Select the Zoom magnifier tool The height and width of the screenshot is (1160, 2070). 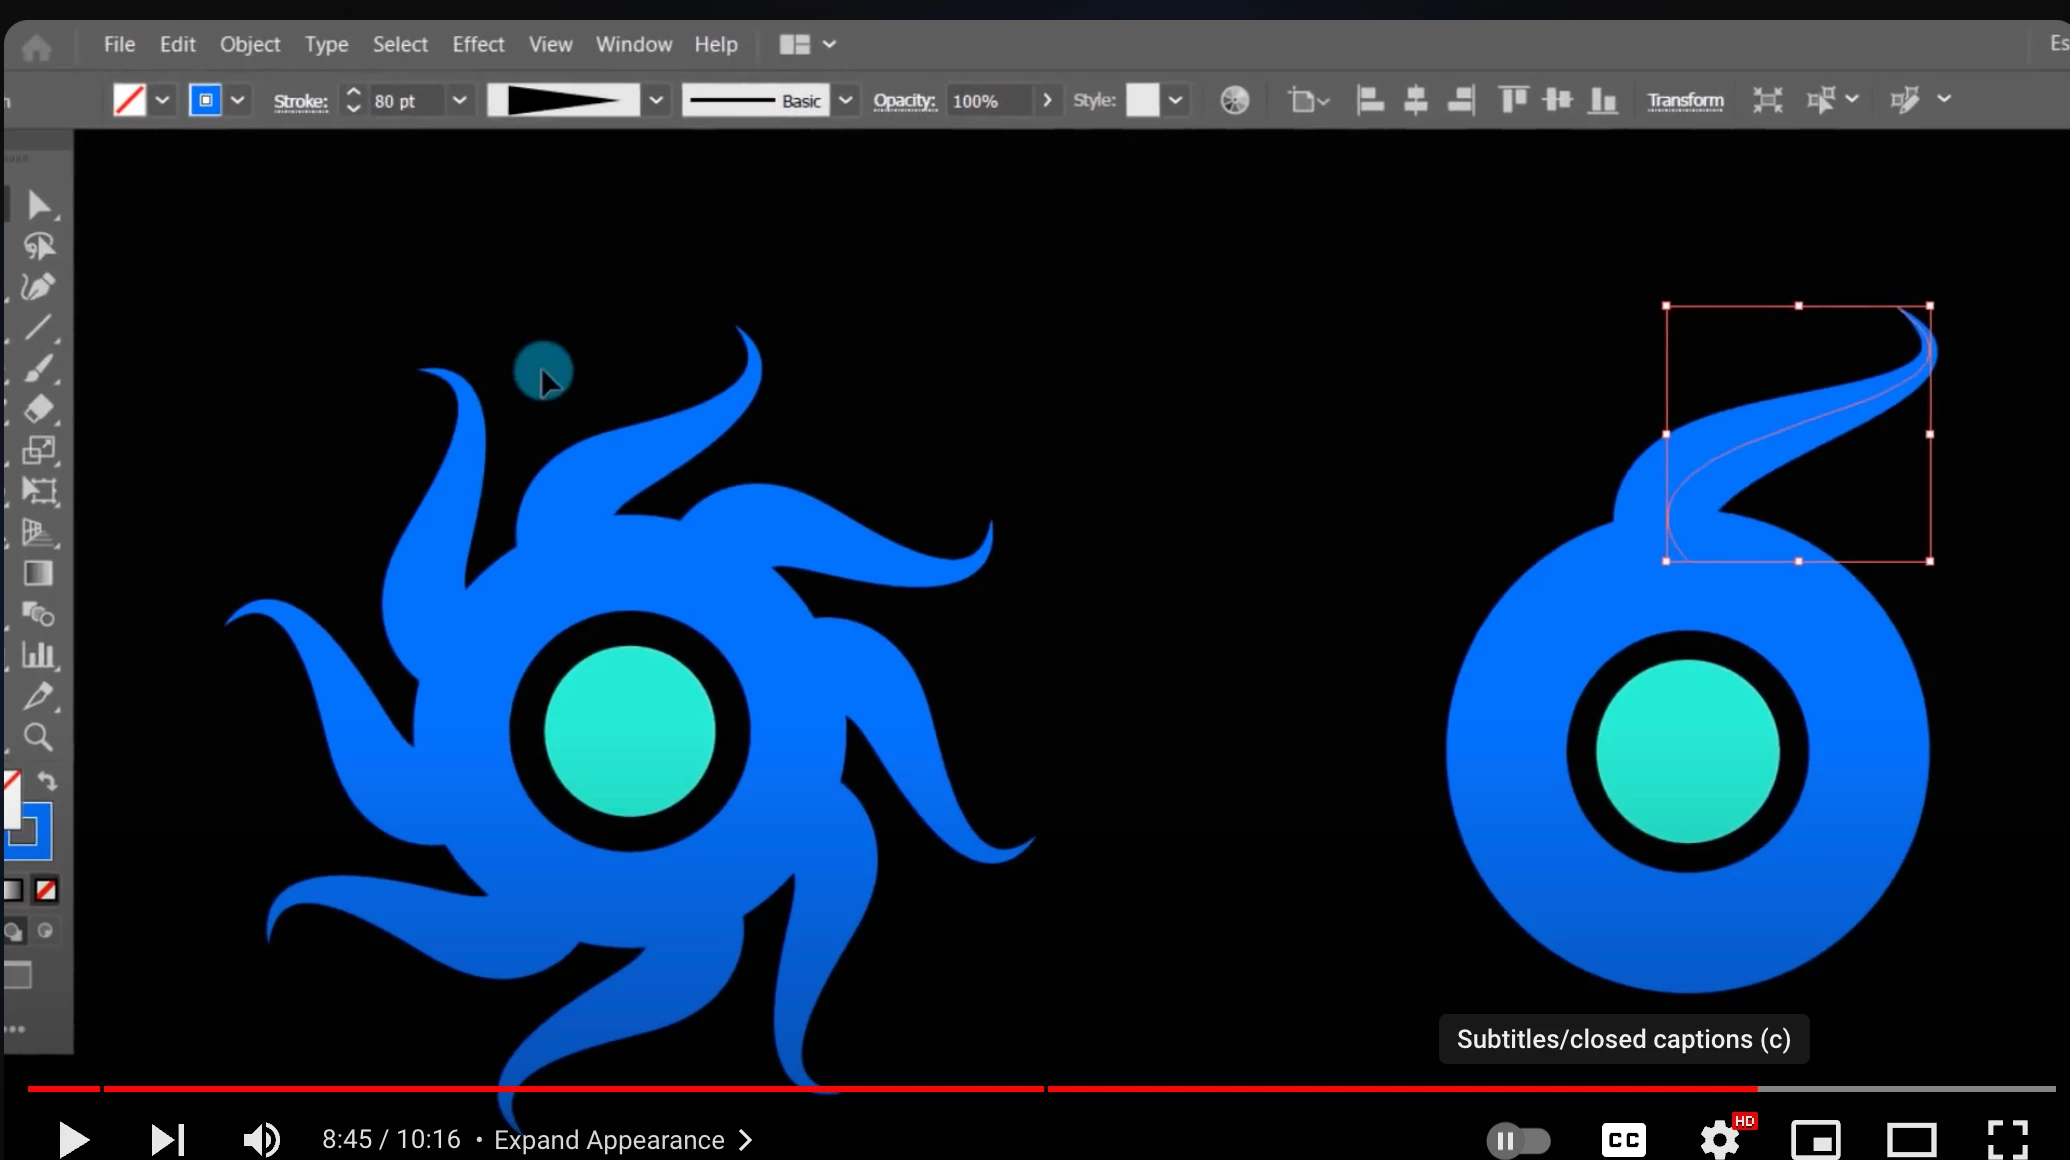click(x=38, y=737)
